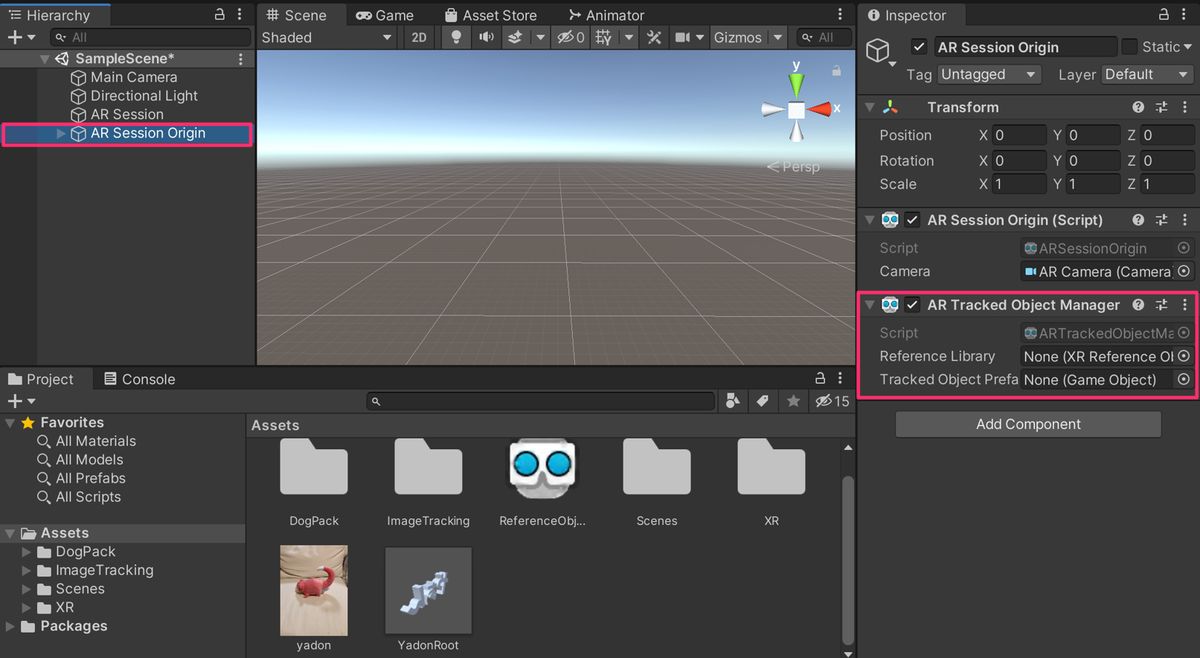Expand AR Session Origin in Hierarchy
This screenshot has height=658, width=1200.
coord(61,133)
